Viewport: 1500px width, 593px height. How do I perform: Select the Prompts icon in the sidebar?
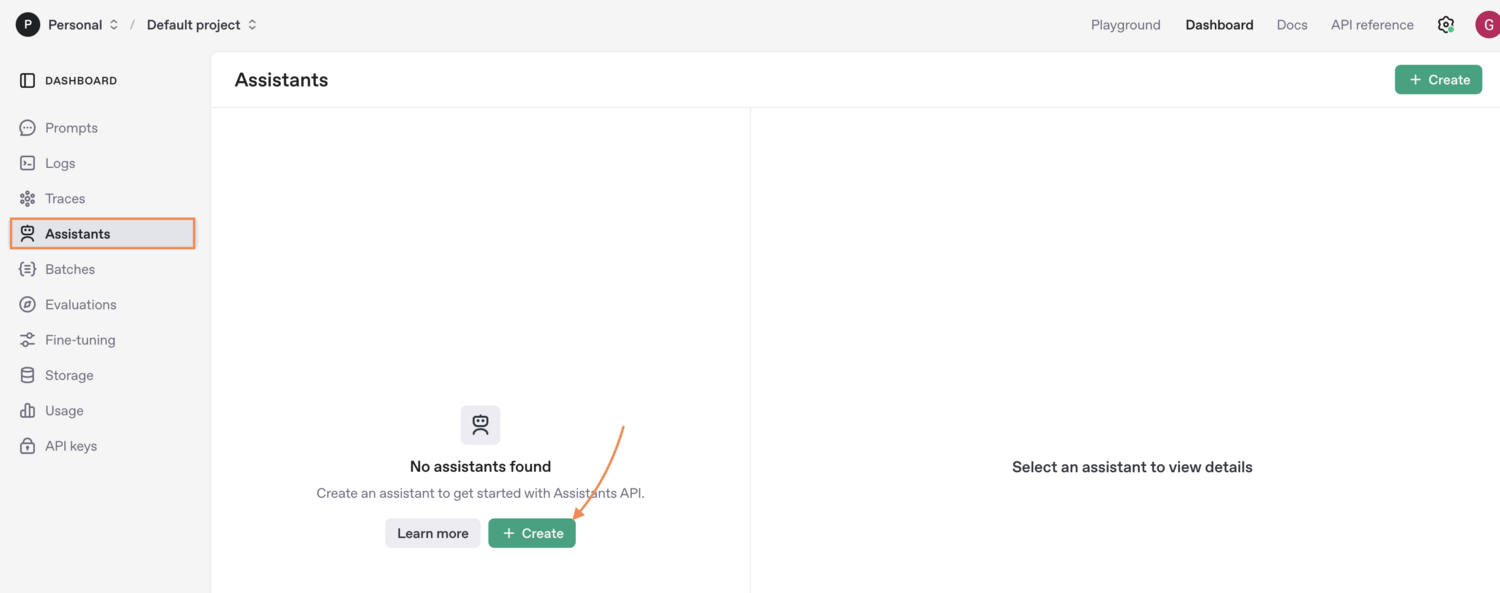(x=28, y=127)
